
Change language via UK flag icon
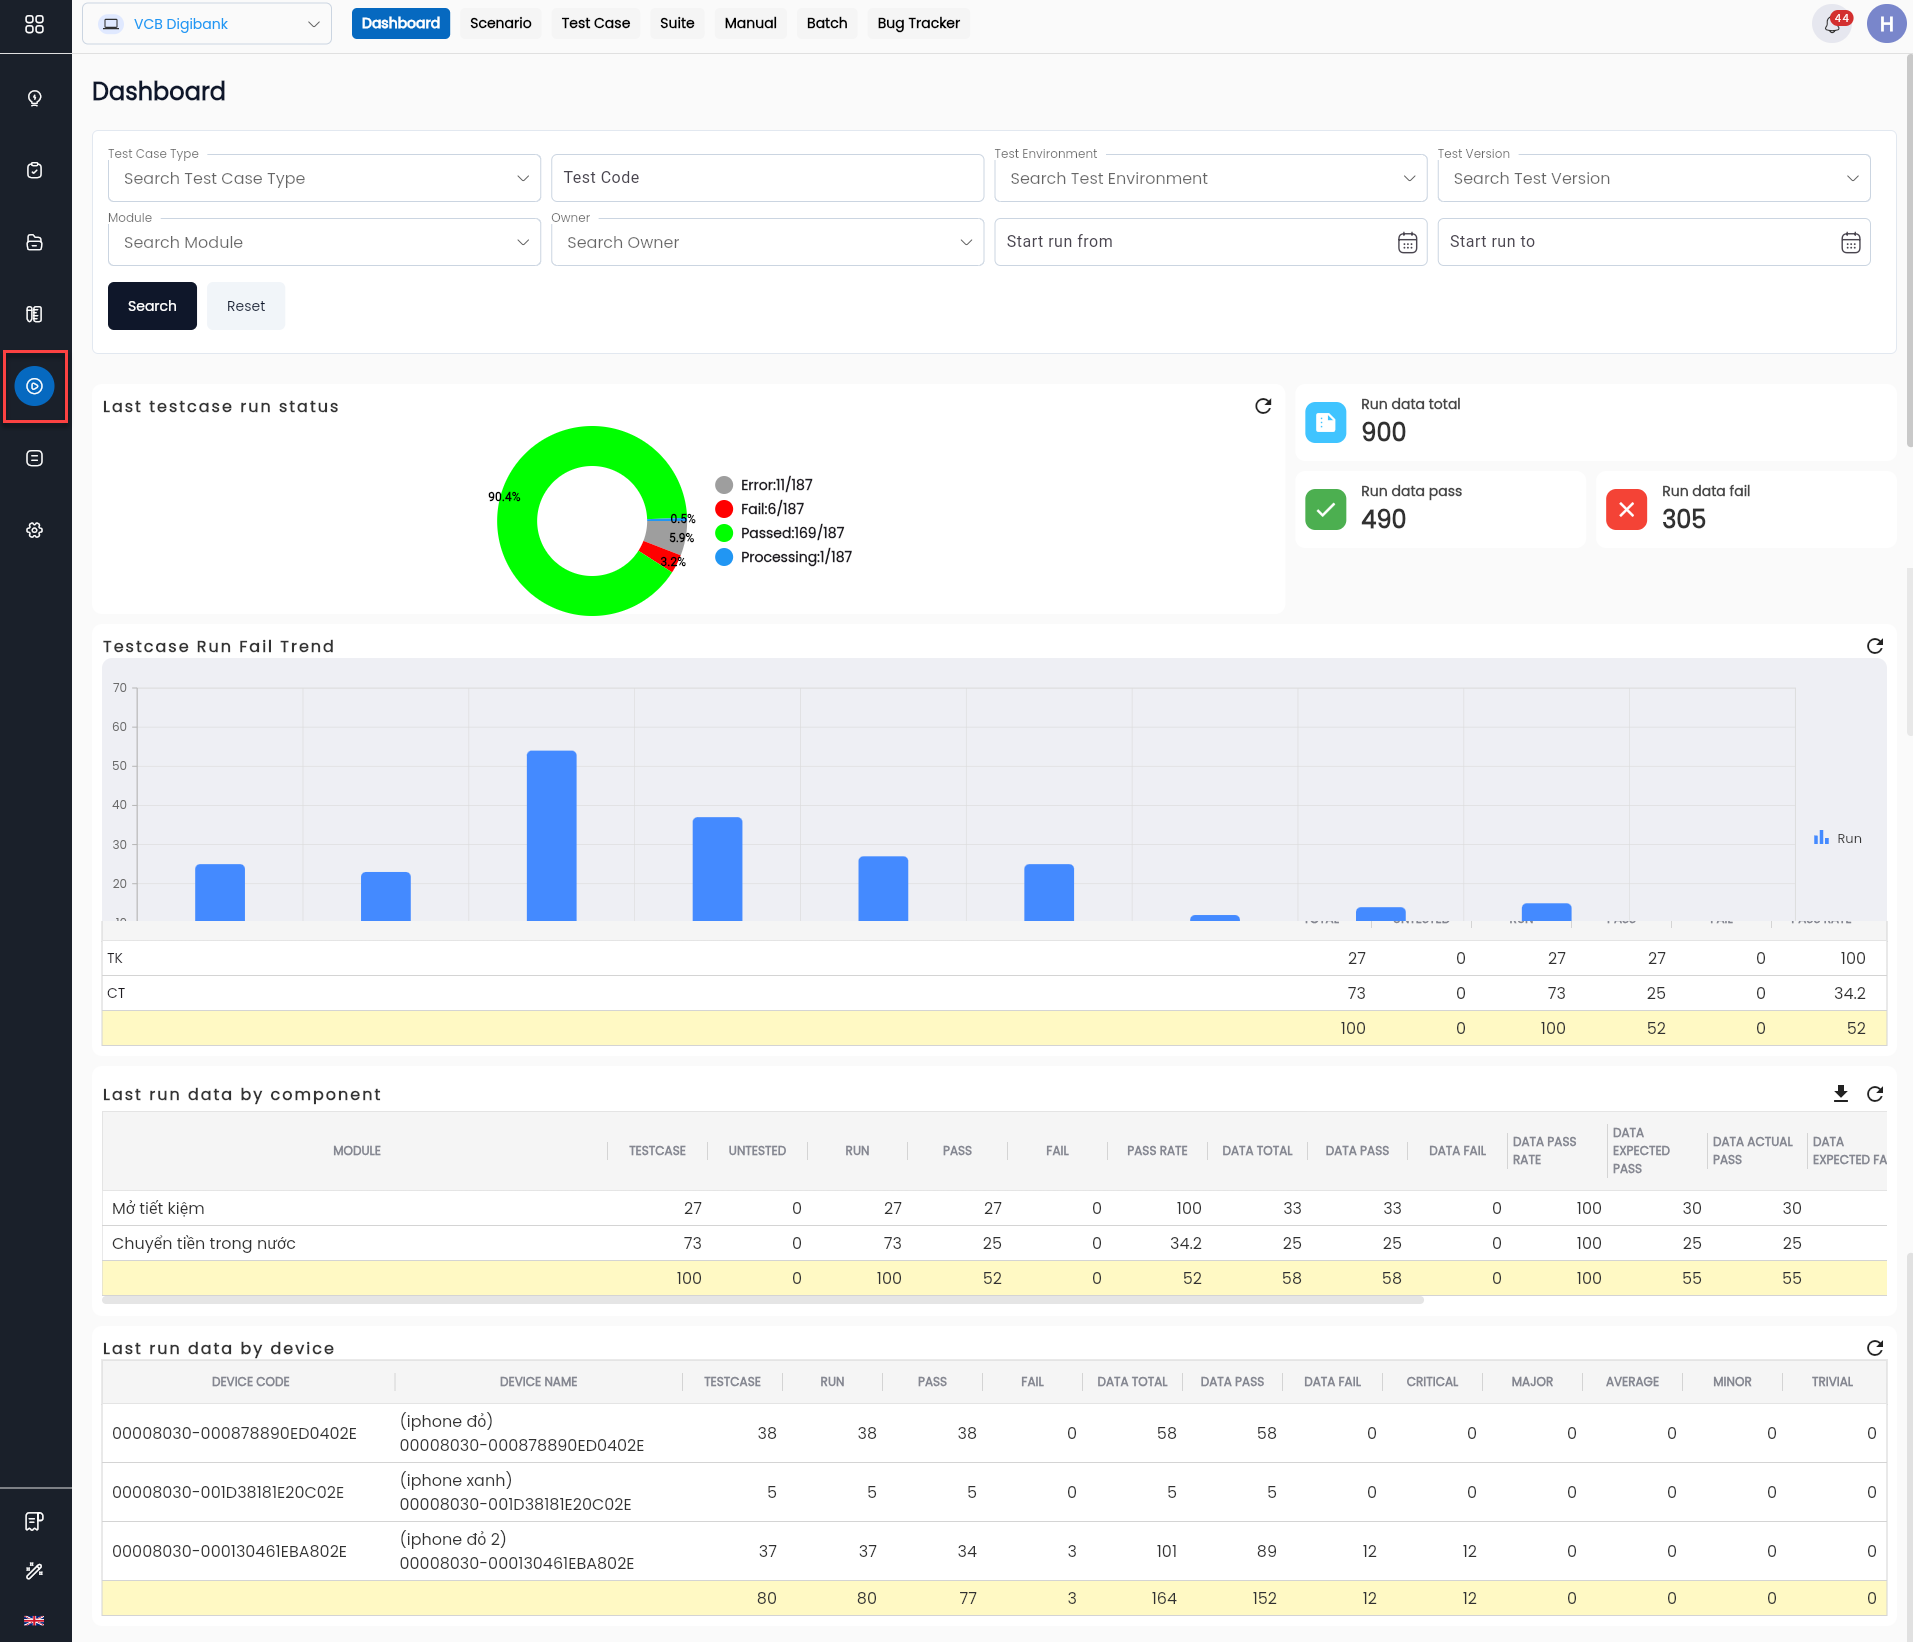click(x=34, y=1620)
